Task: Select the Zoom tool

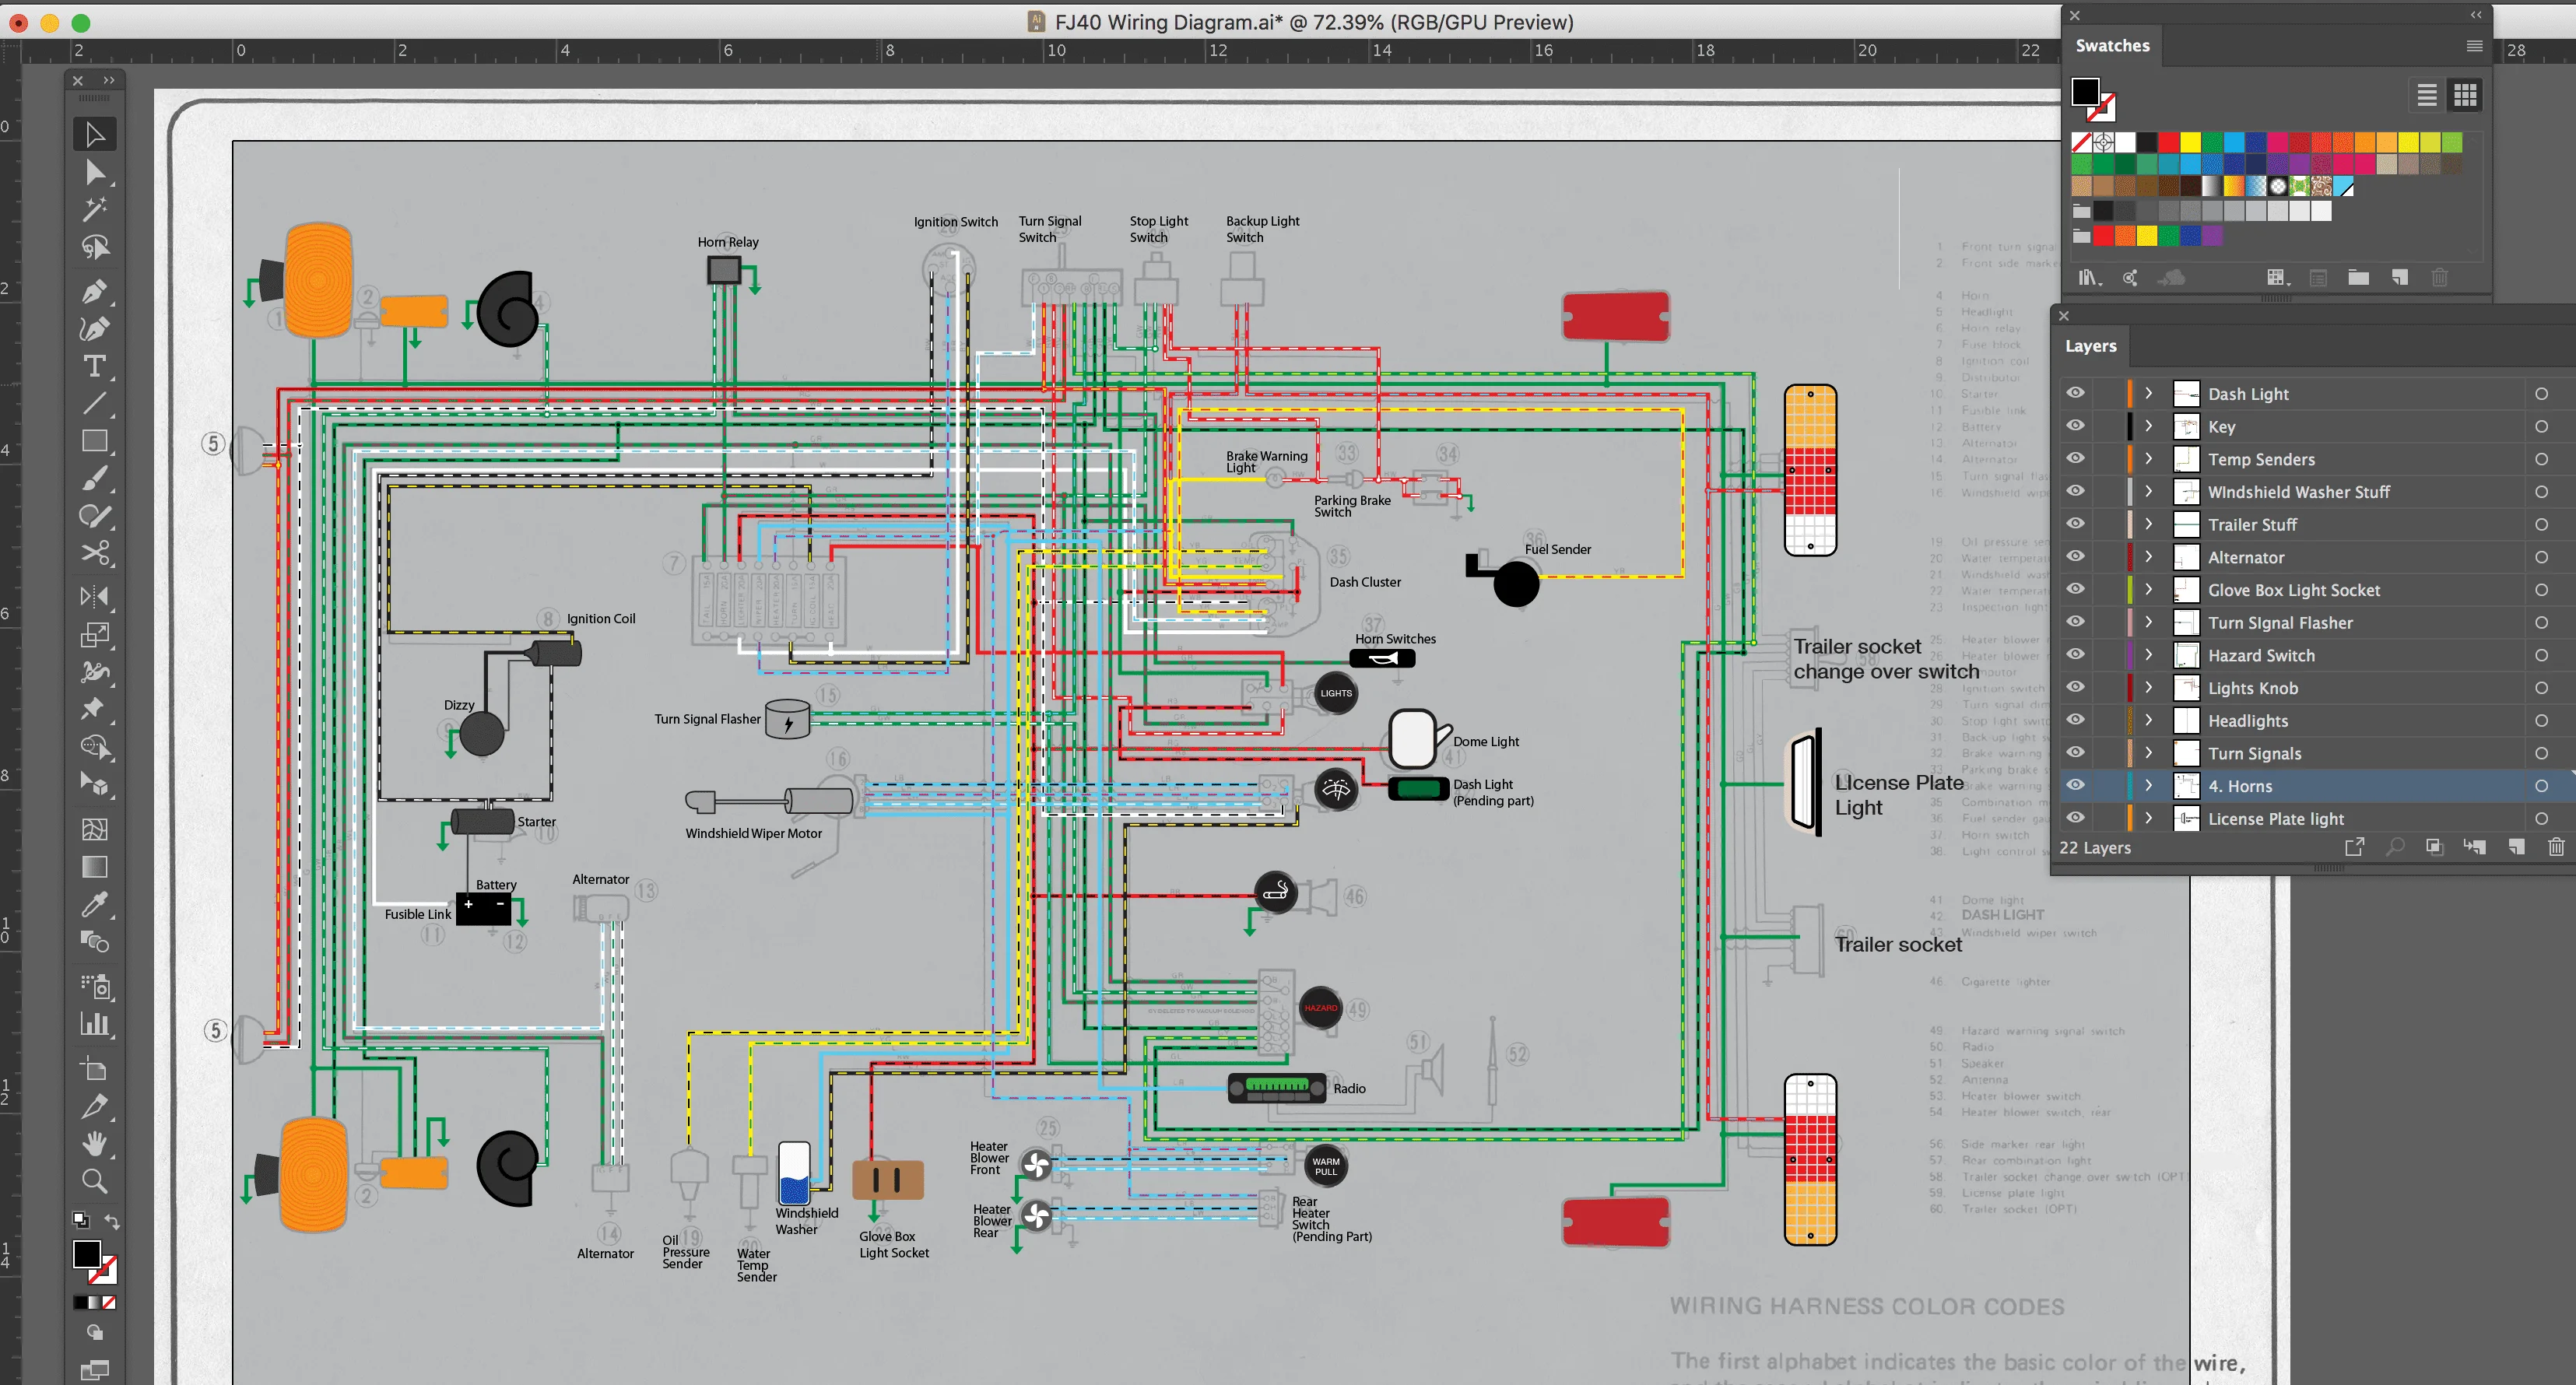Action: 94,1181
